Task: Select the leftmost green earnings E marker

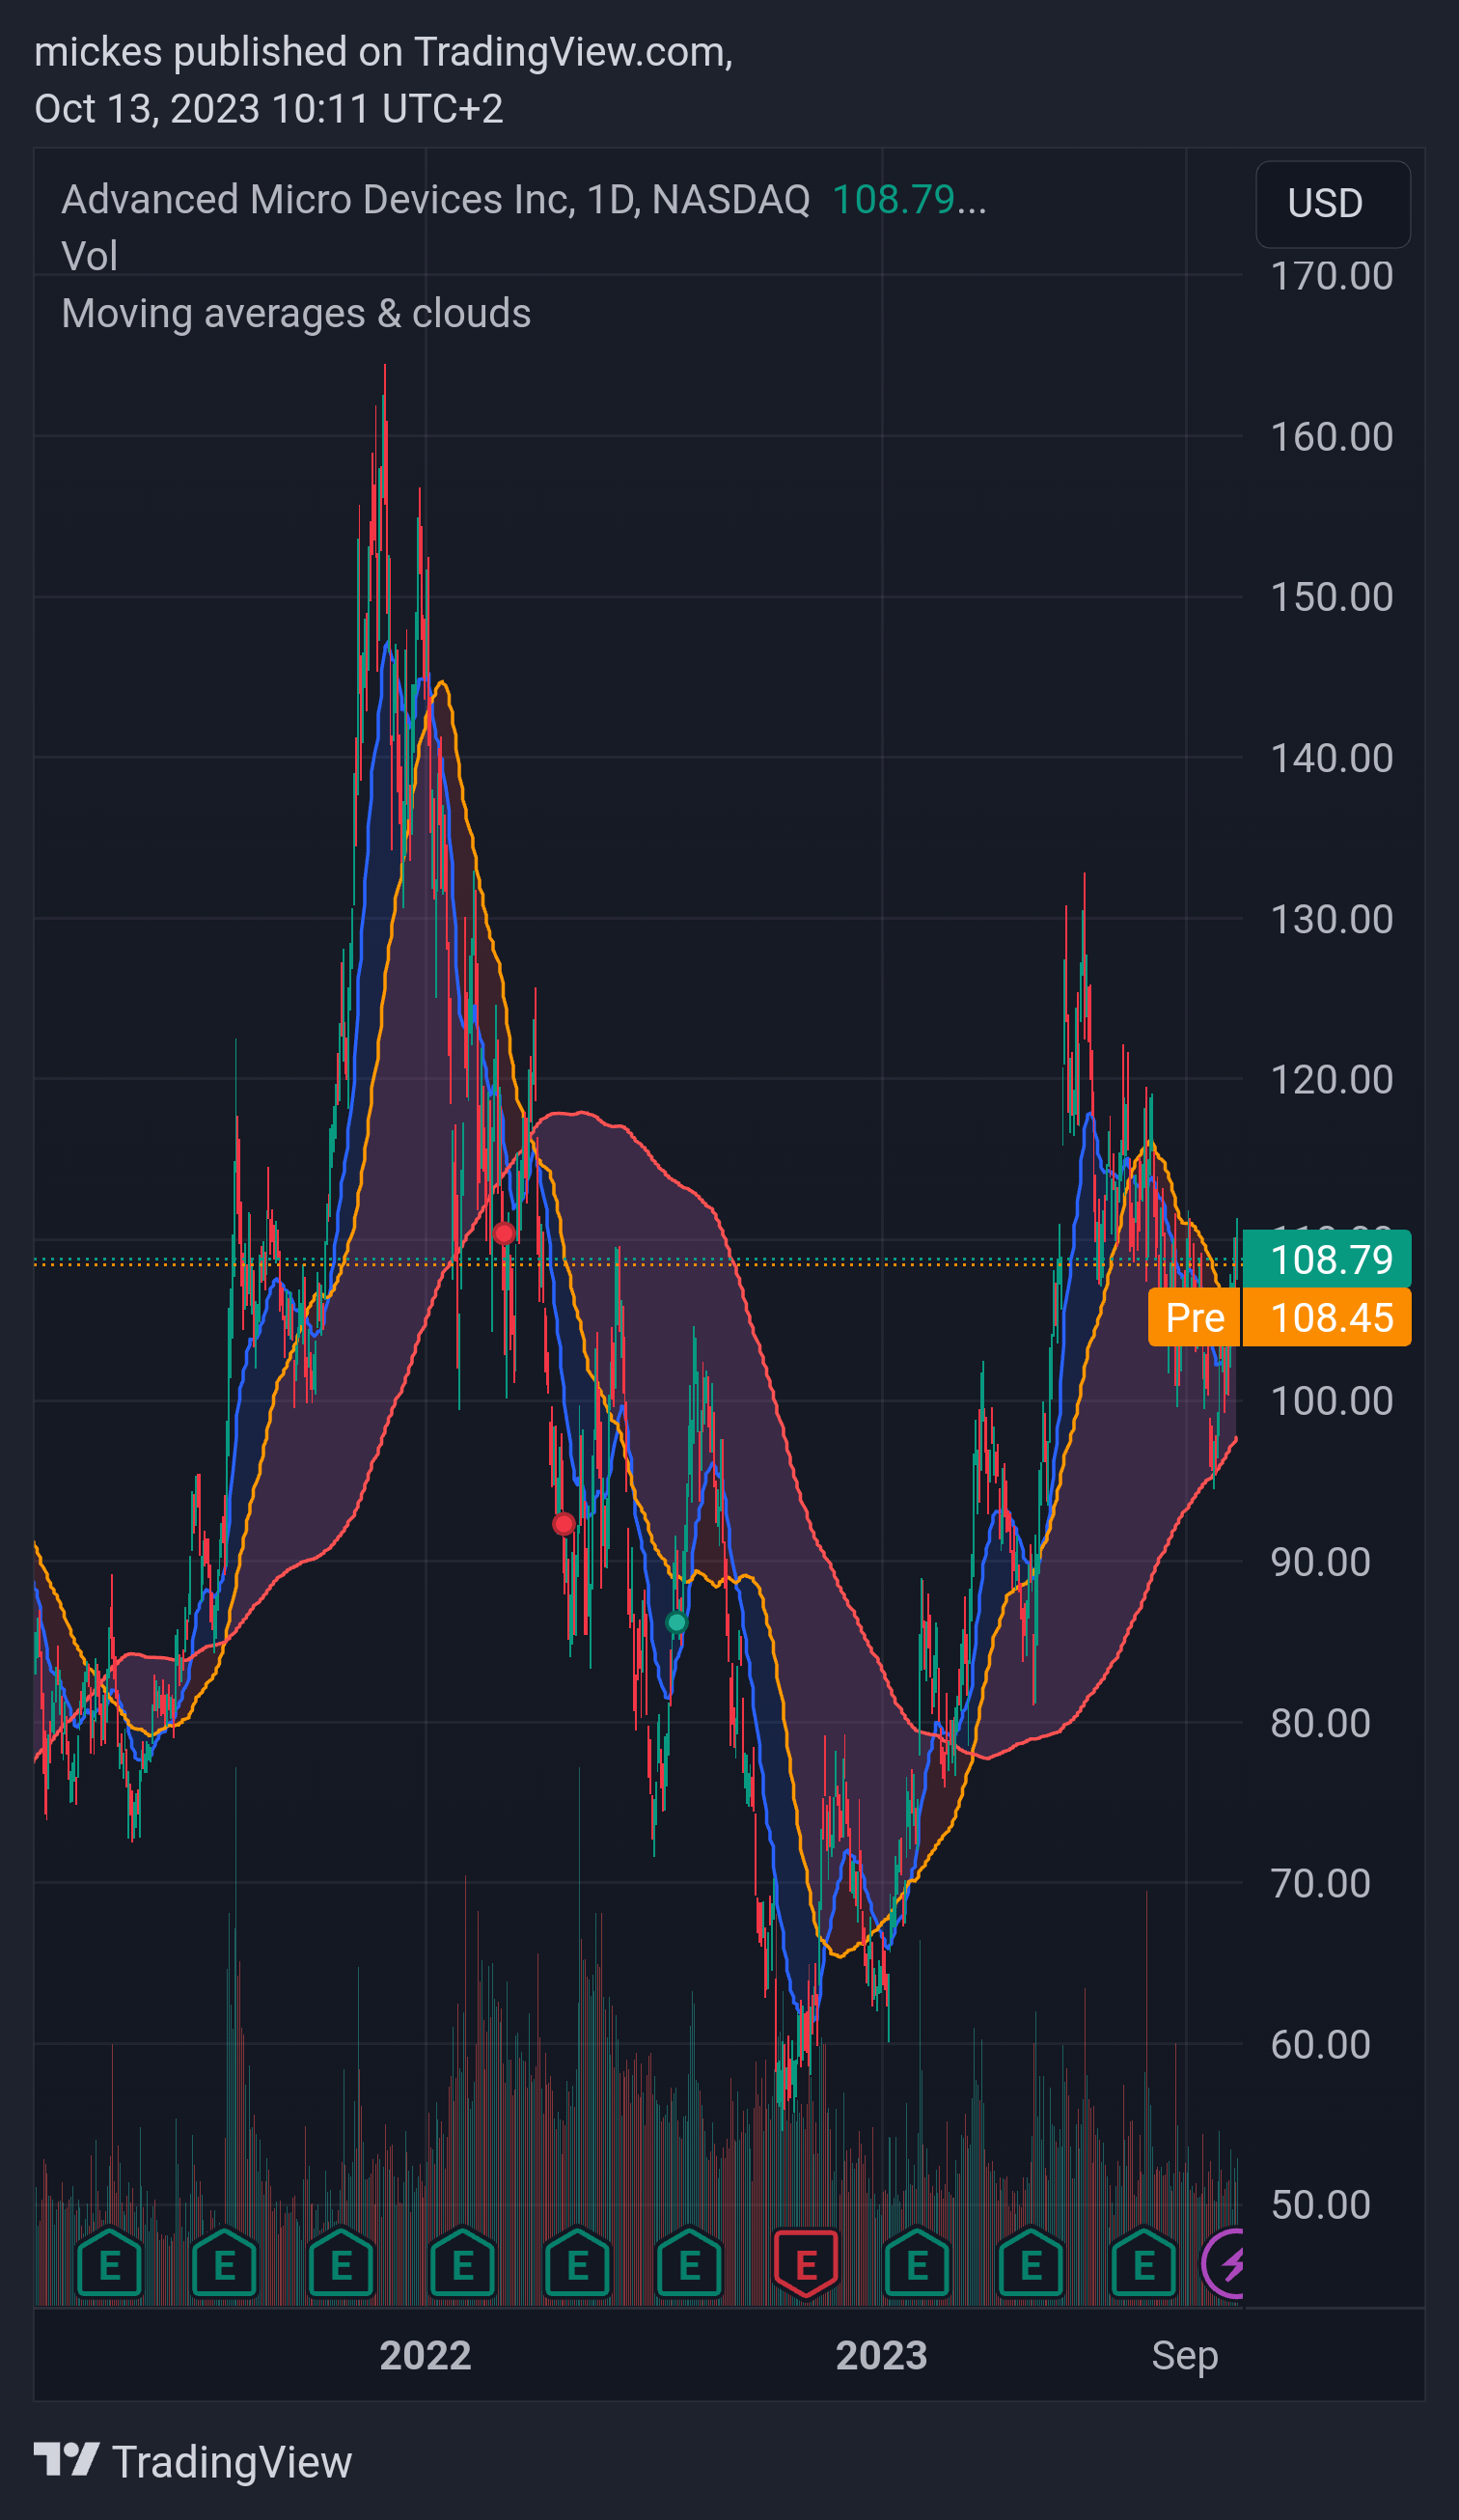Action: pos(109,2264)
